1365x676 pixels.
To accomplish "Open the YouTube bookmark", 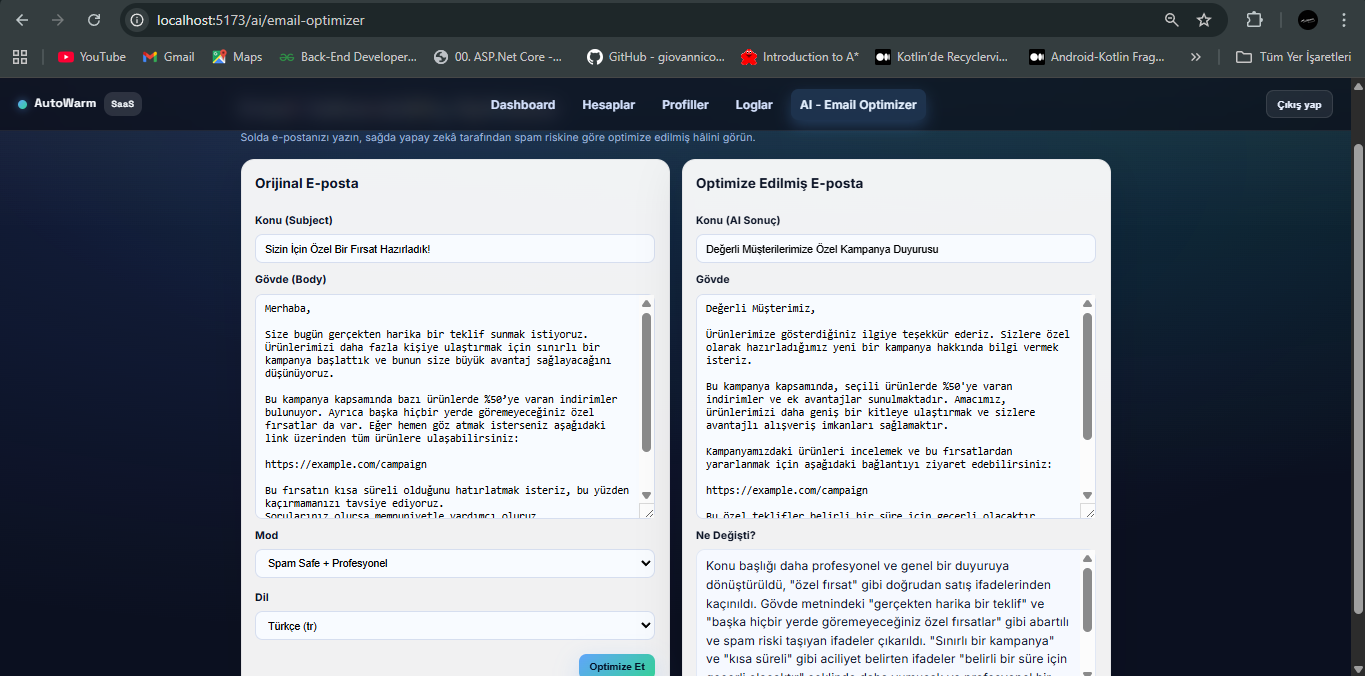I will coord(91,57).
